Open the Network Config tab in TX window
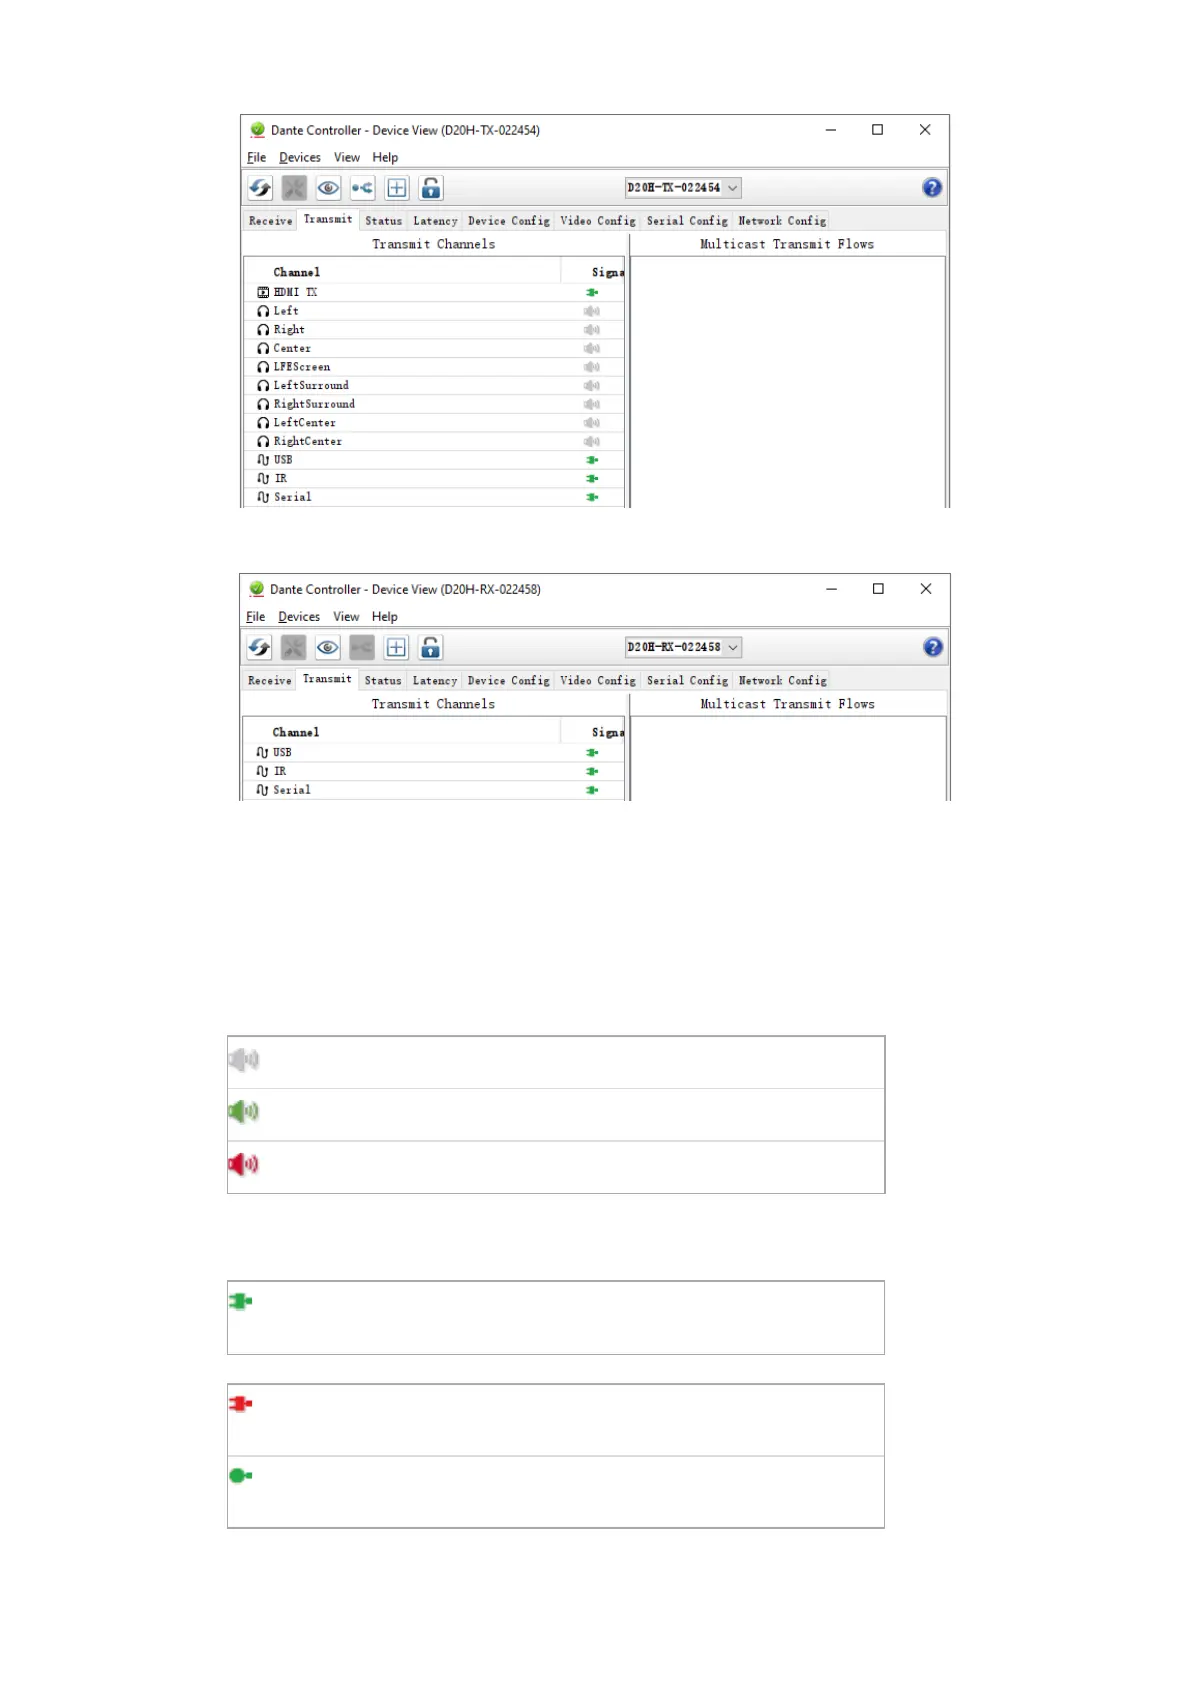 pos(782,221)
